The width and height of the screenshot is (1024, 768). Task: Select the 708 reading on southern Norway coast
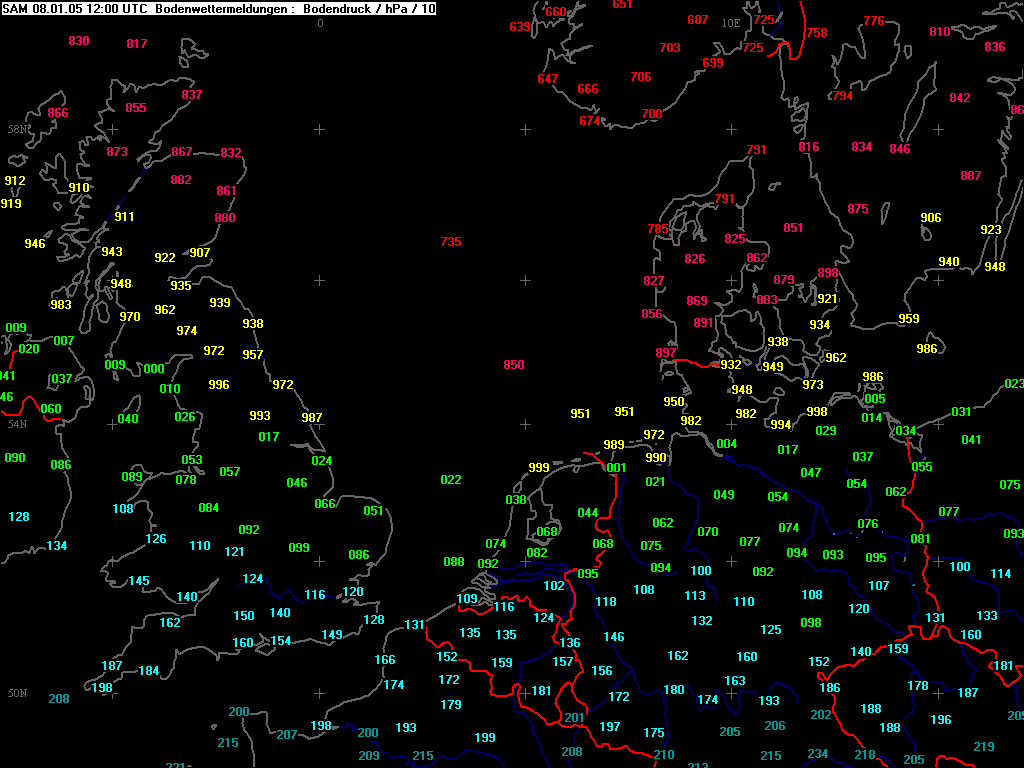click(x=652, y=114)
